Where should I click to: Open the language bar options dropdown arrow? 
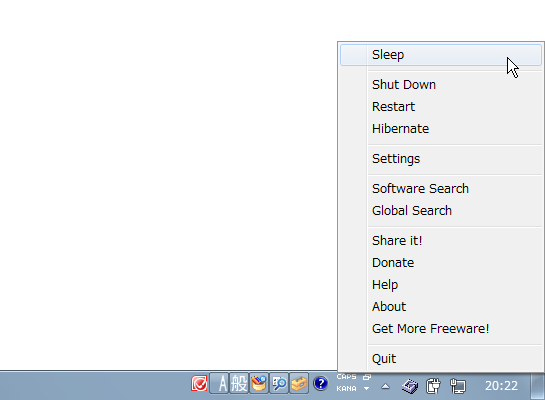click(x=367, y=389)
